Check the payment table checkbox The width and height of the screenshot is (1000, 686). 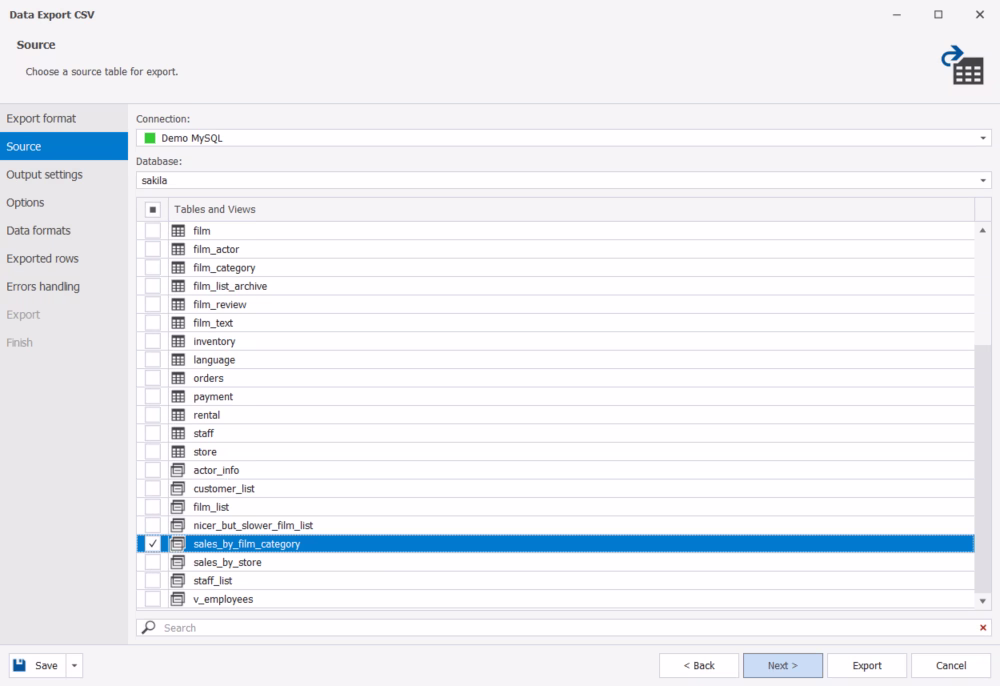152,397
